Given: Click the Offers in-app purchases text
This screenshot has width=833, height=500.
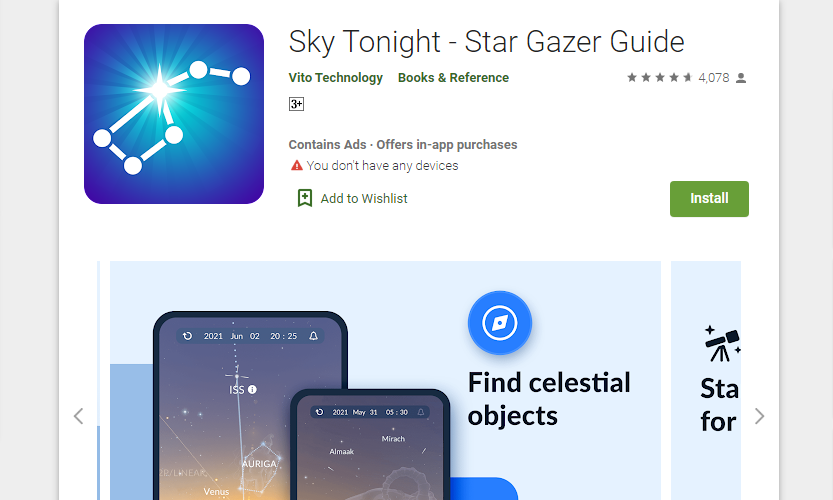Looking at the screenshot, I should (447, 145).
